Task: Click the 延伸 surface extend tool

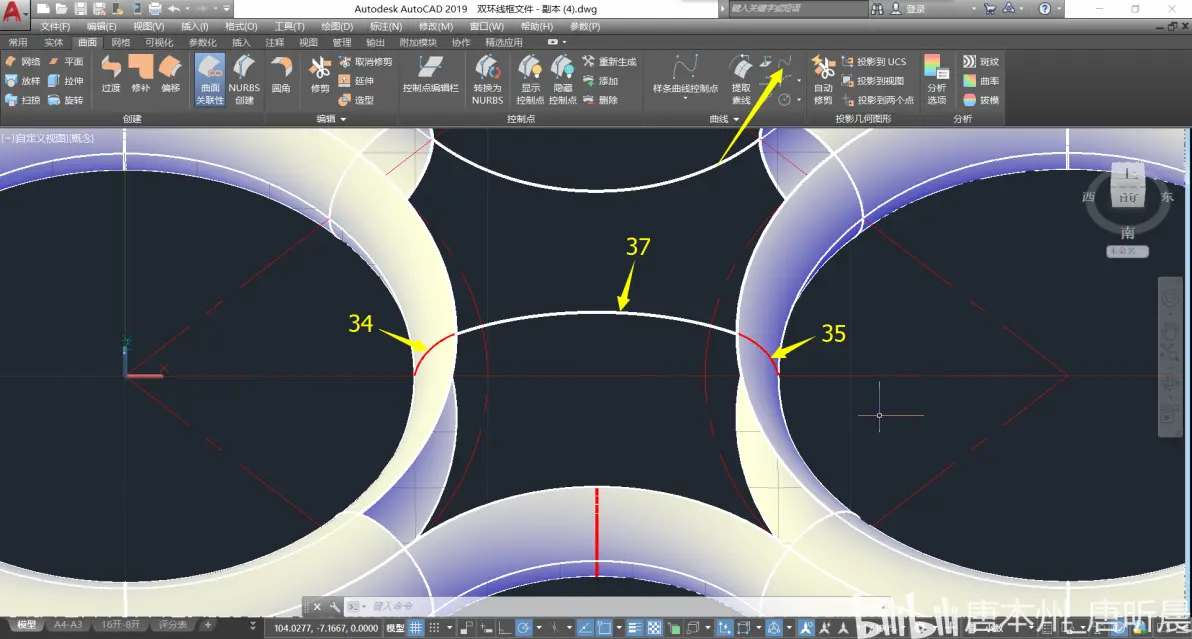Action: [x=356, y=81]
